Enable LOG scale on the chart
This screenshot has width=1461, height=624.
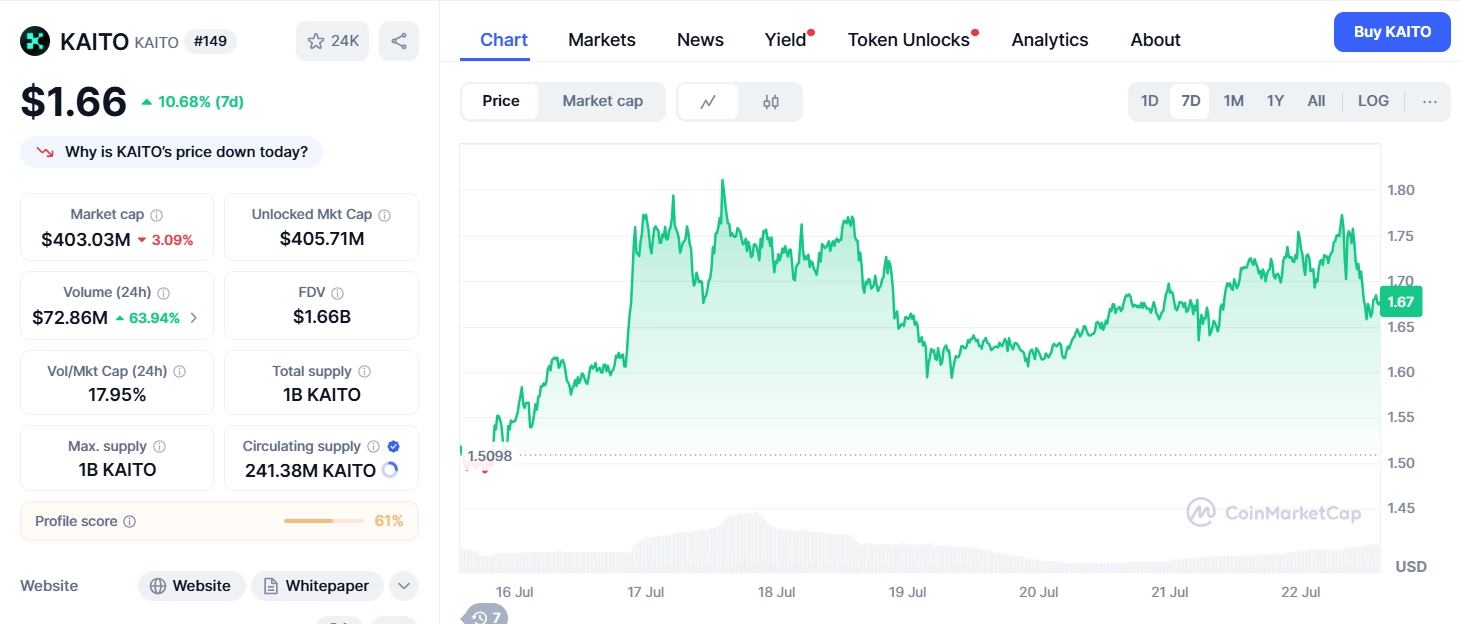pyautogui.click(x=1372, y=101)
